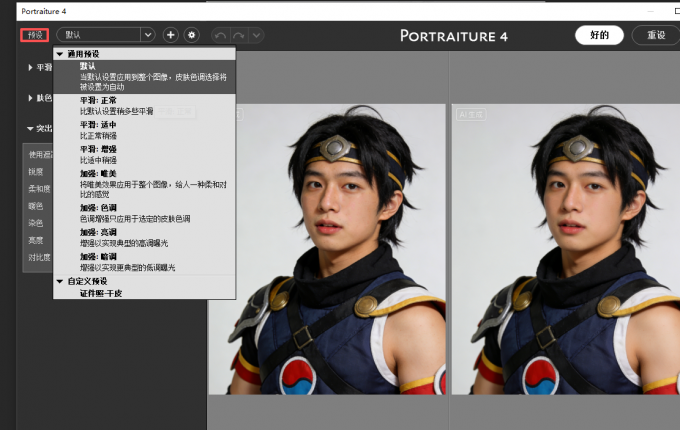Collapse the 自定义预设 group
680x430 pixels.
tap(59, 281)
